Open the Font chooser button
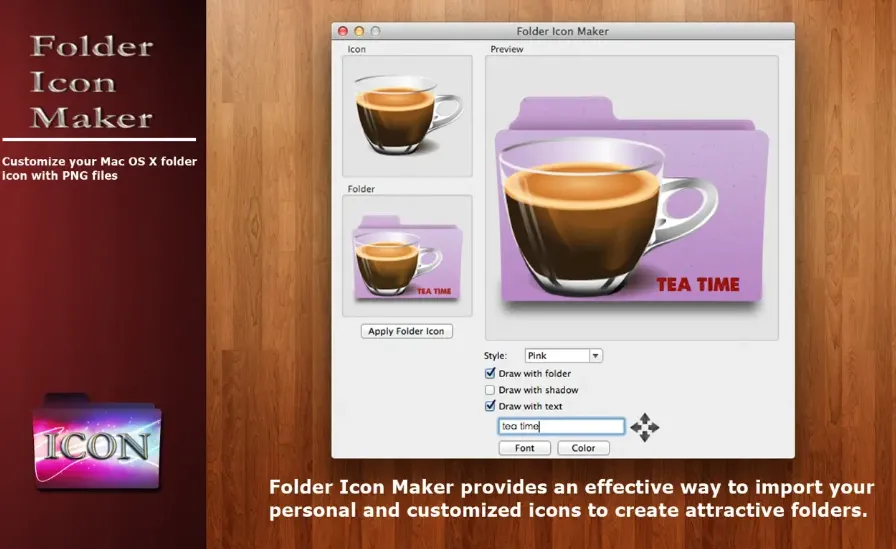Screen dimensions: 896x549 click(525, 448)
